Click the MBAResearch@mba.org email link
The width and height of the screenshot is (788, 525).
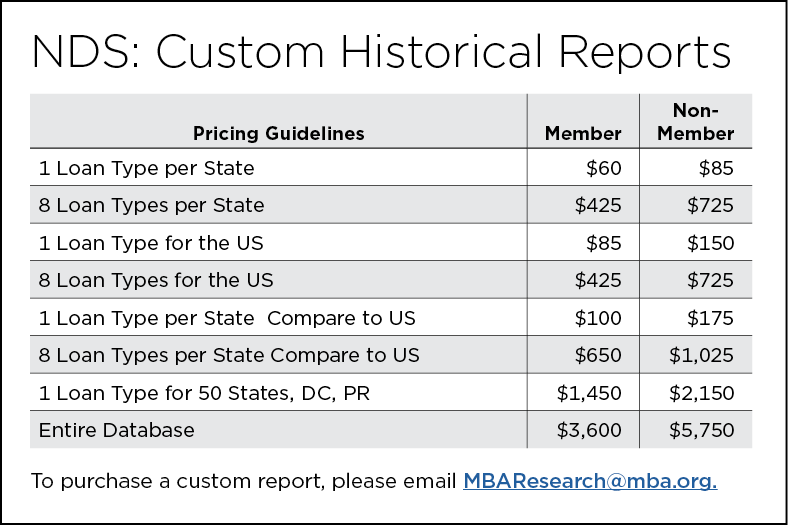click(589, 481)
